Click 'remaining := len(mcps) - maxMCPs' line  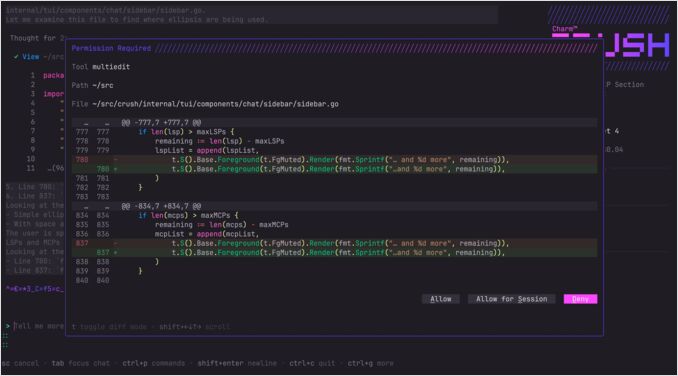(x=222, y=225)
